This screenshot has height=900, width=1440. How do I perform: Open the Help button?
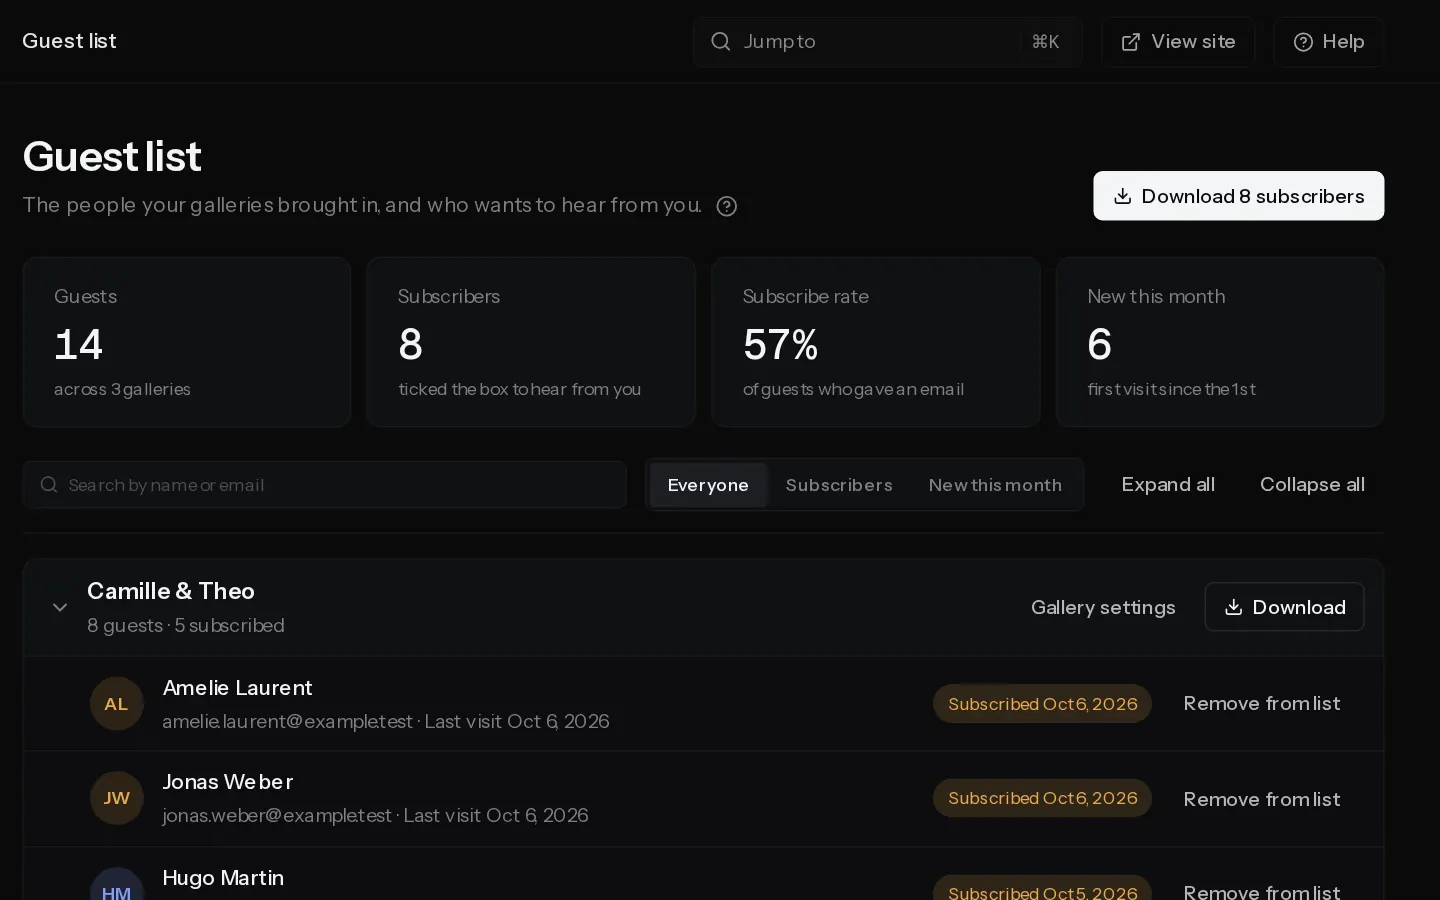pos(1329,42)
